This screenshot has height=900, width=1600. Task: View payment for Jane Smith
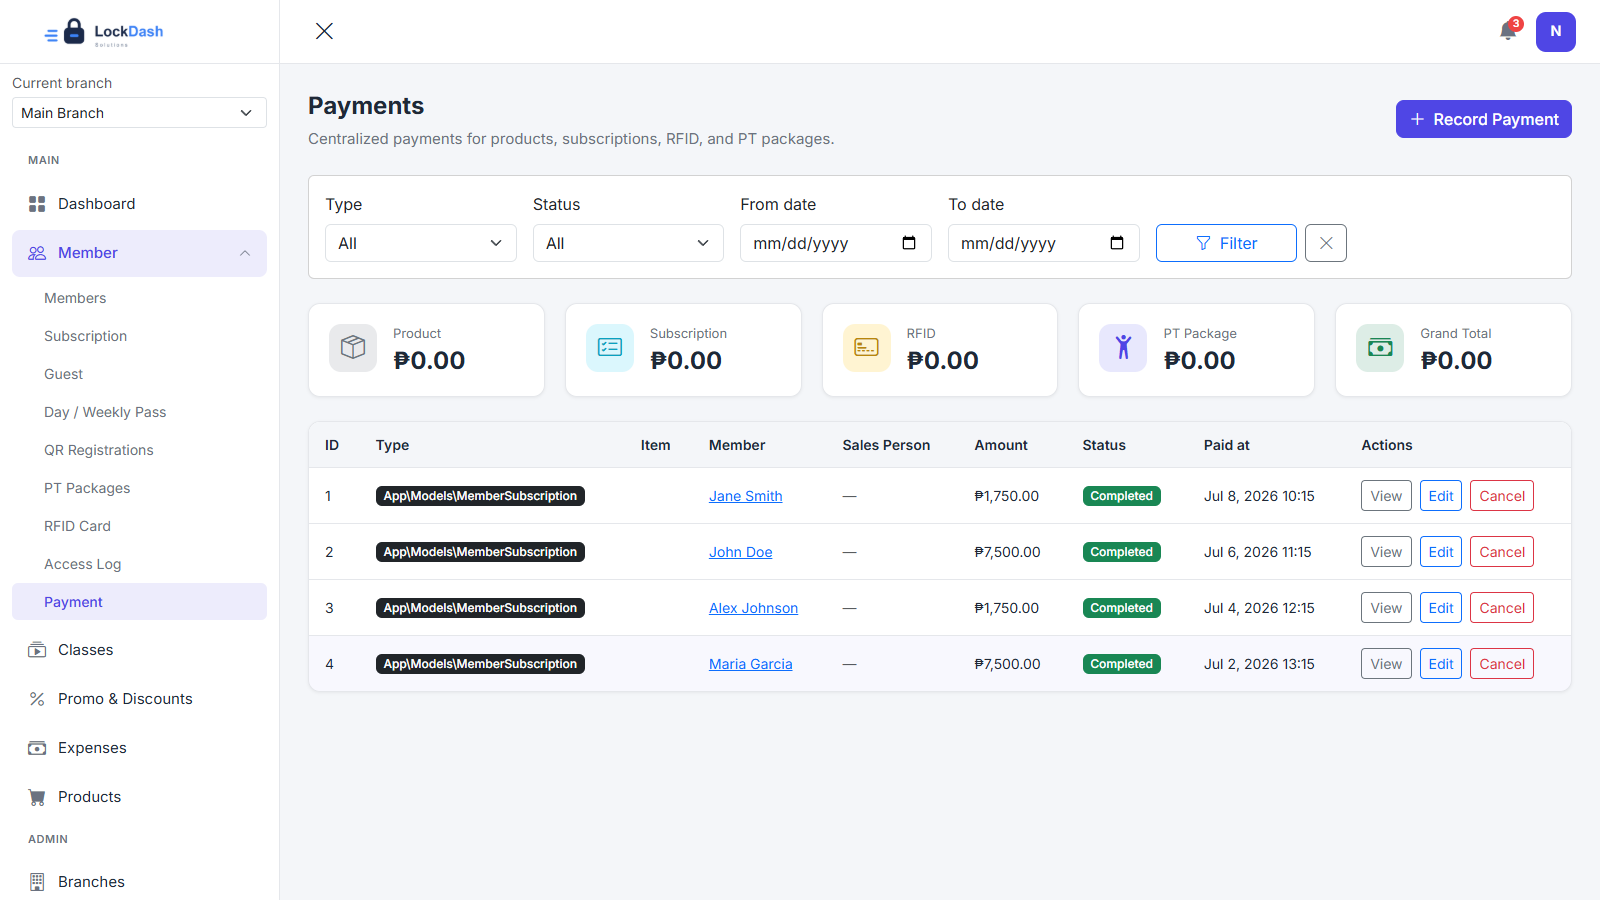(1386, 496)
